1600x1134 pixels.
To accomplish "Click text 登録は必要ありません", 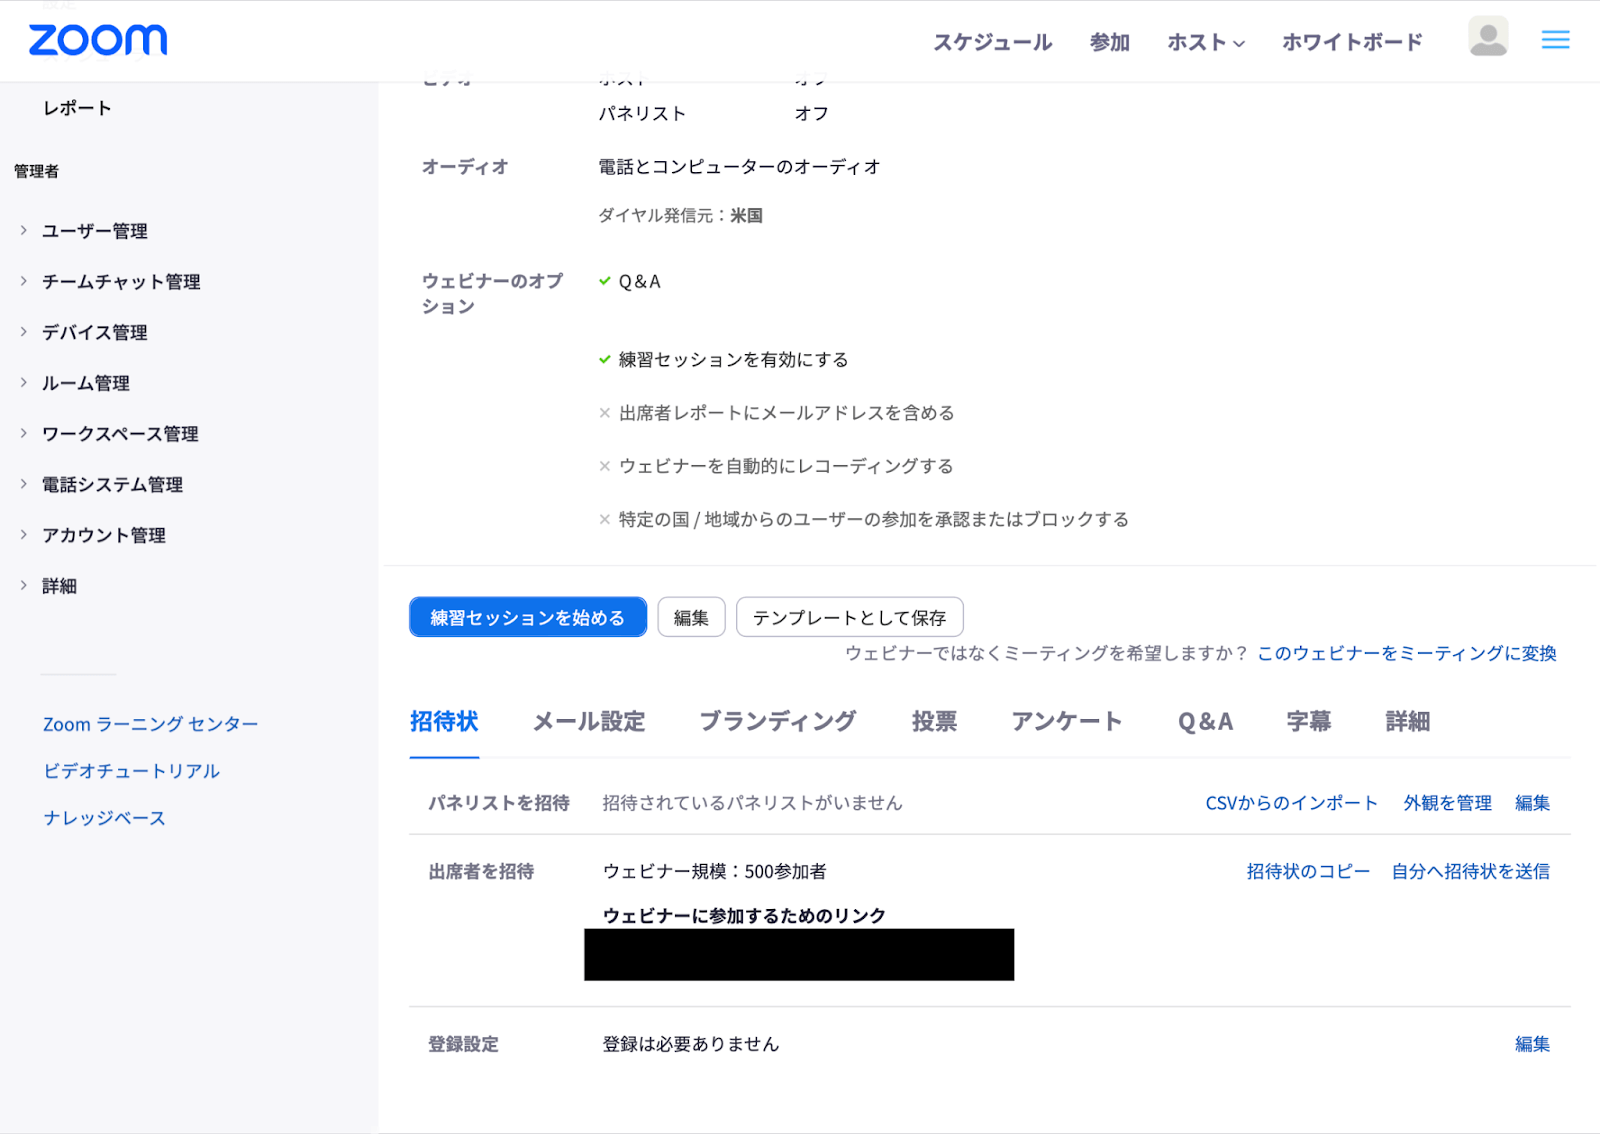I will pyautogui.click(x=690, y=1044).
